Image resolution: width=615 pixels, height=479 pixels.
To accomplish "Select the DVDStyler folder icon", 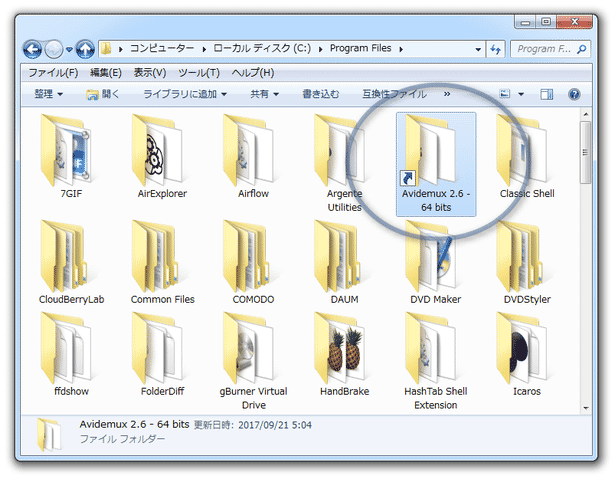I will [x=520, y=257].
